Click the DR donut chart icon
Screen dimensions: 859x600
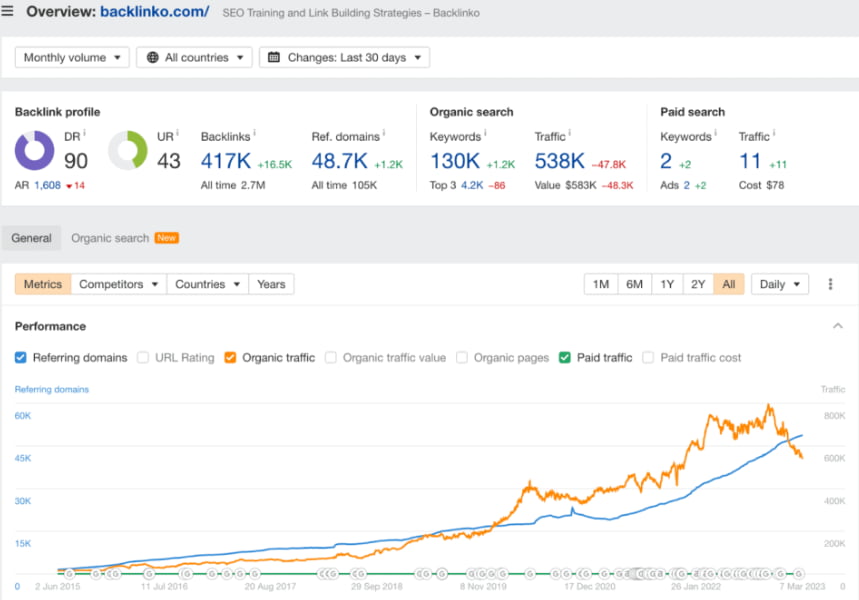coord(35,151)
